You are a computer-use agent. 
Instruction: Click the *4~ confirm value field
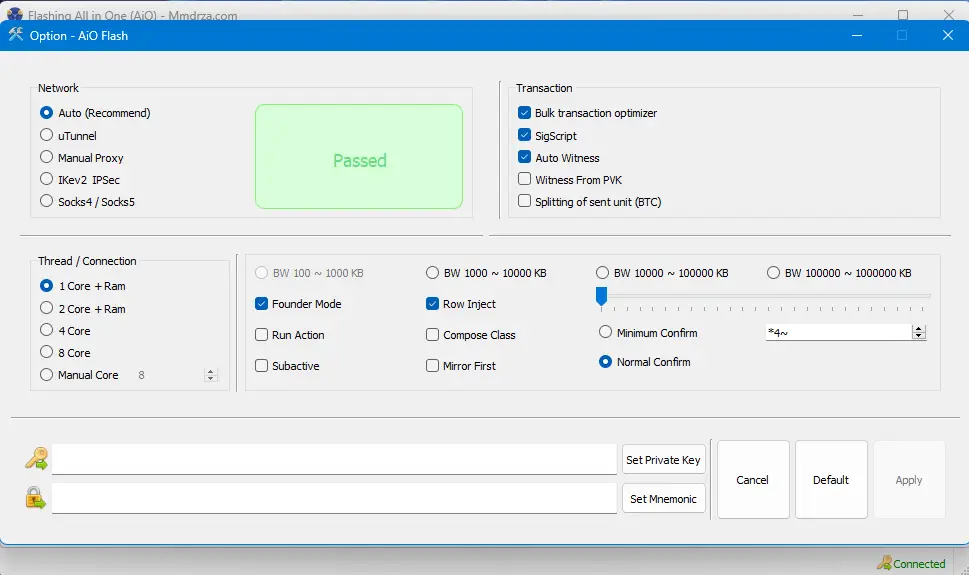click(x=838, y=333)
